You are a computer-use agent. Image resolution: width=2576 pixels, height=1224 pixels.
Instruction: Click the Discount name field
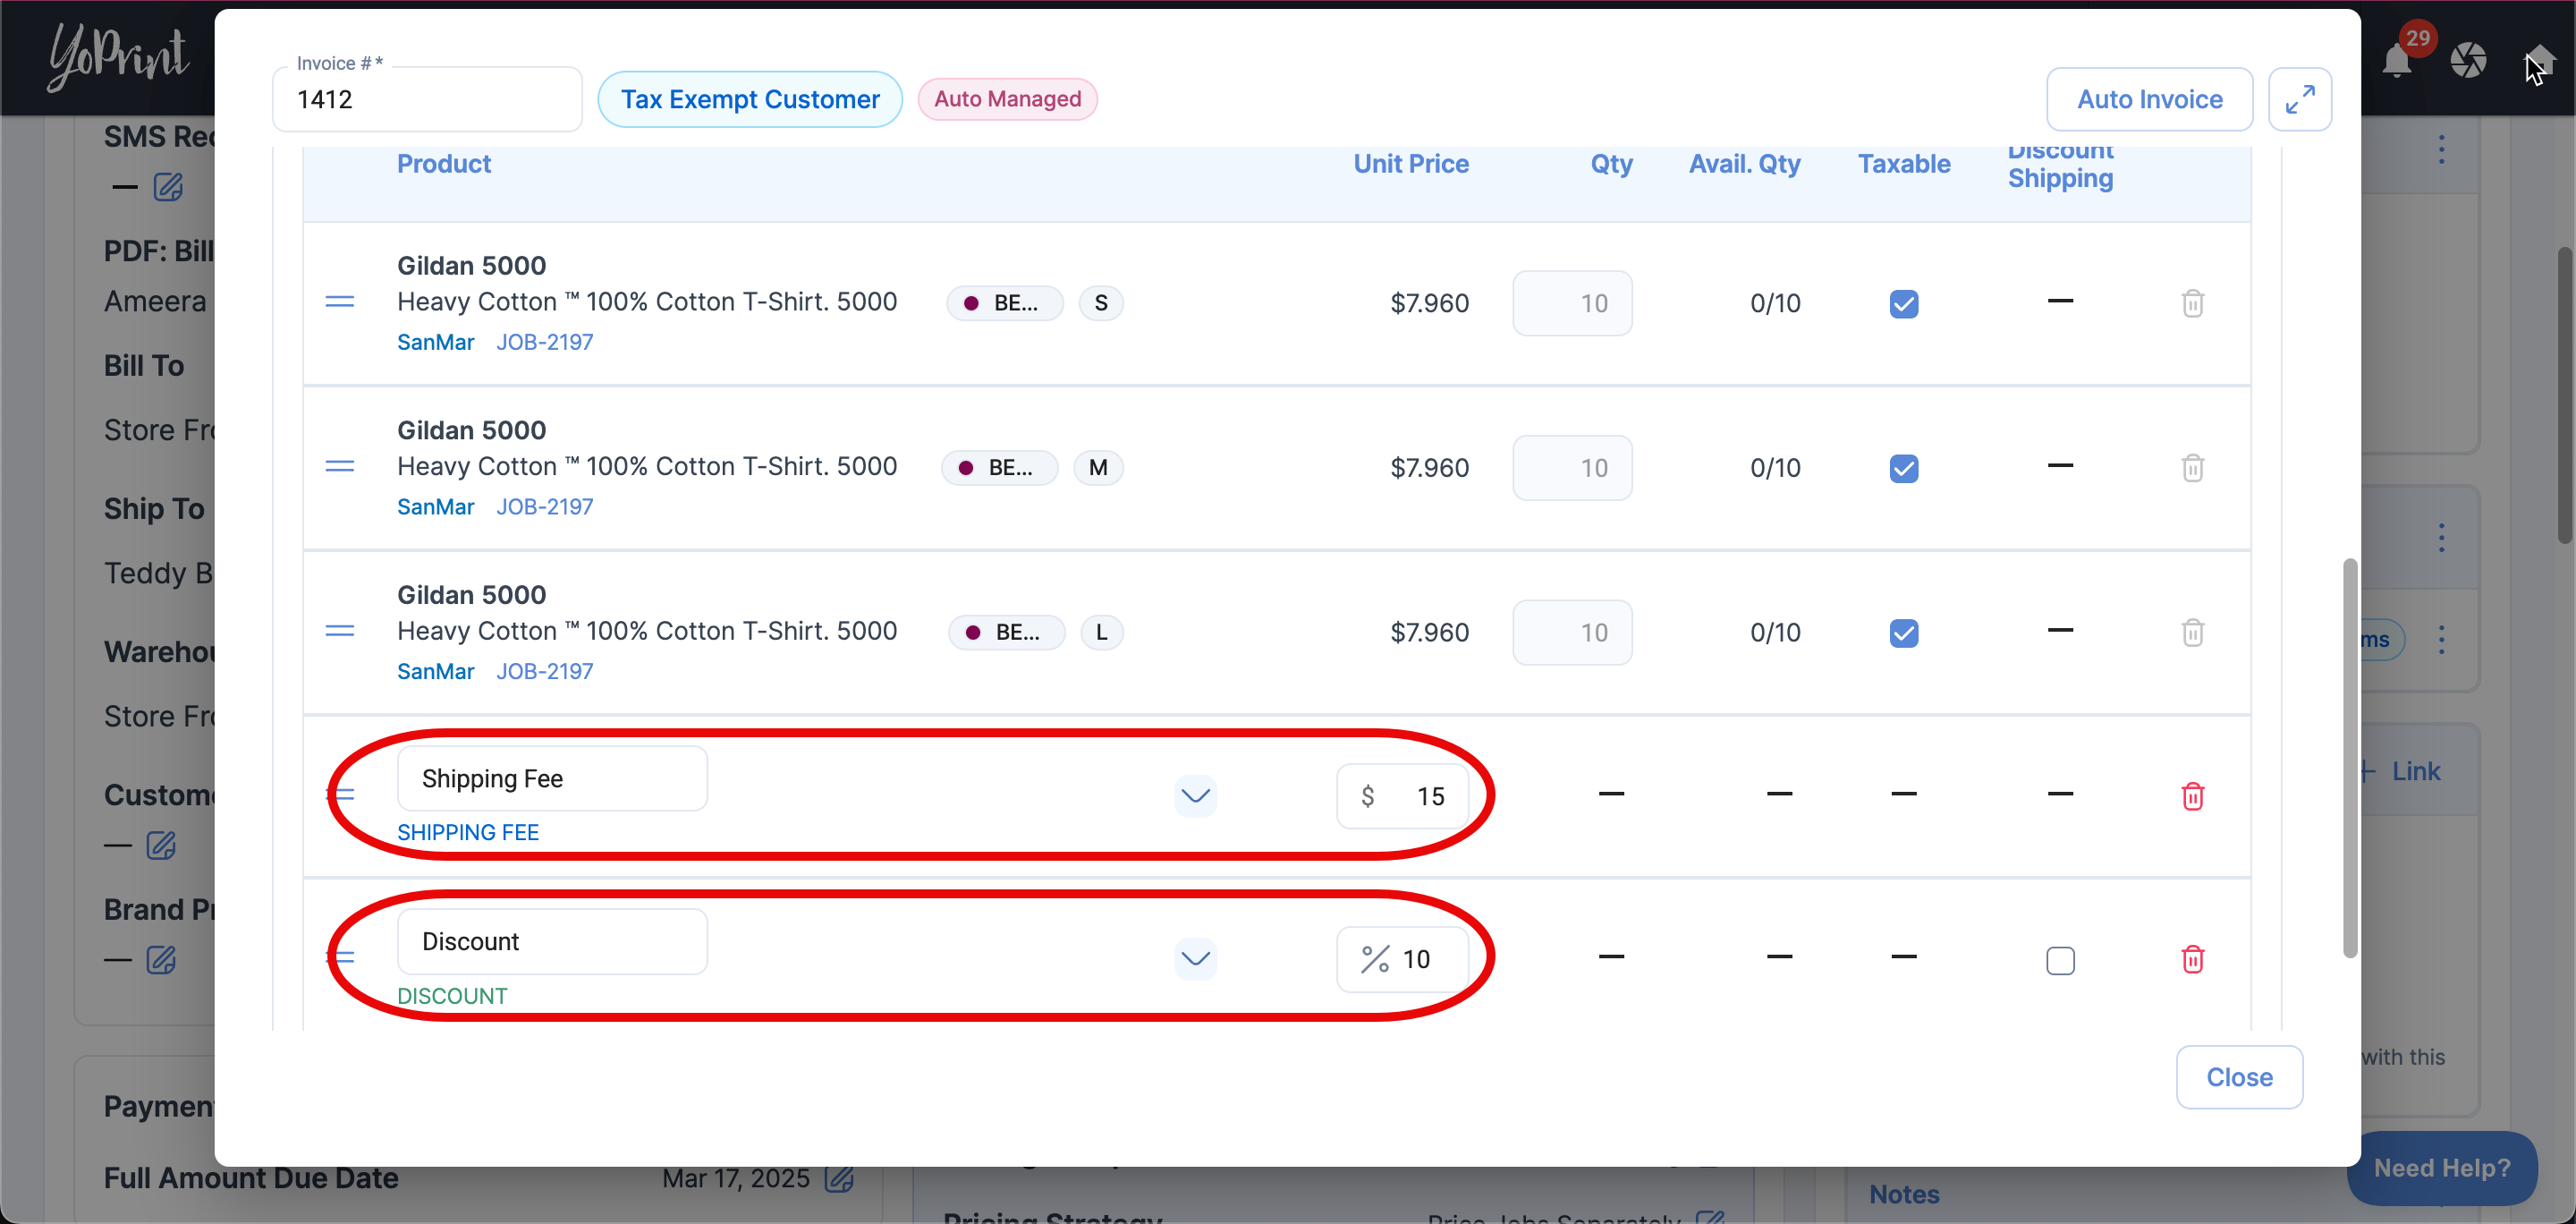[x=552, y=941]
